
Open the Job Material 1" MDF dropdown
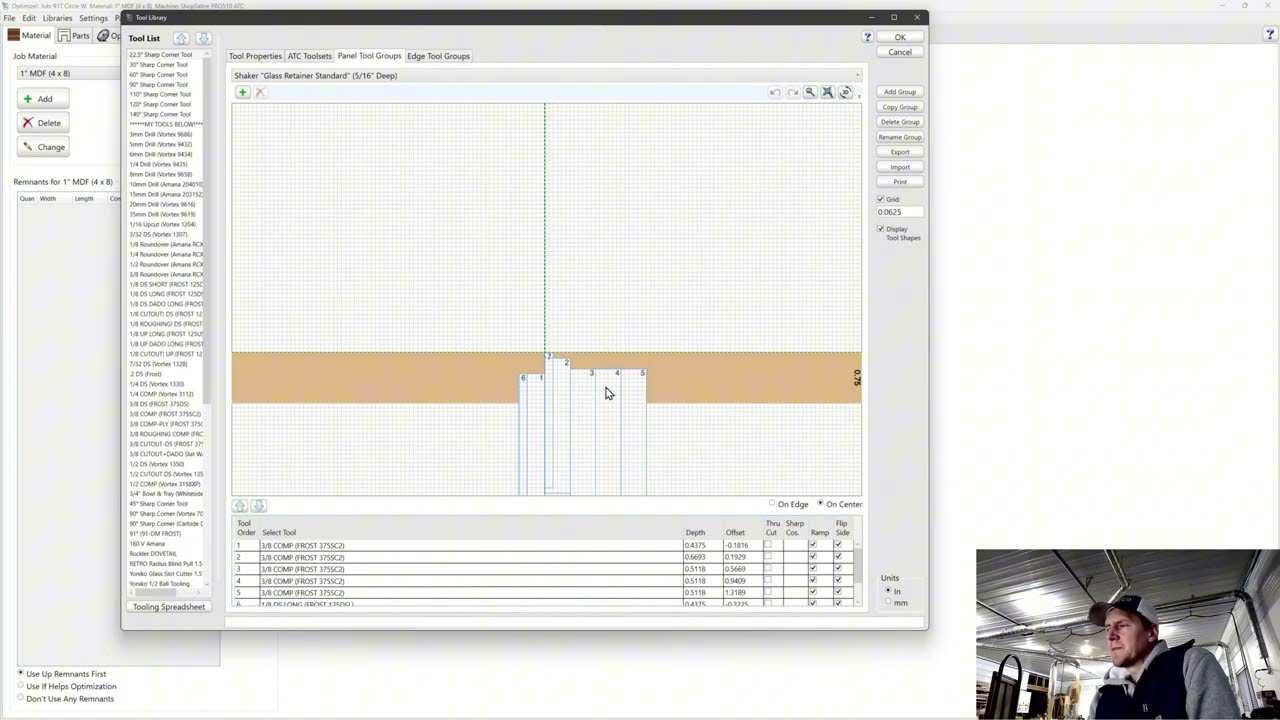tap(68, 73)
